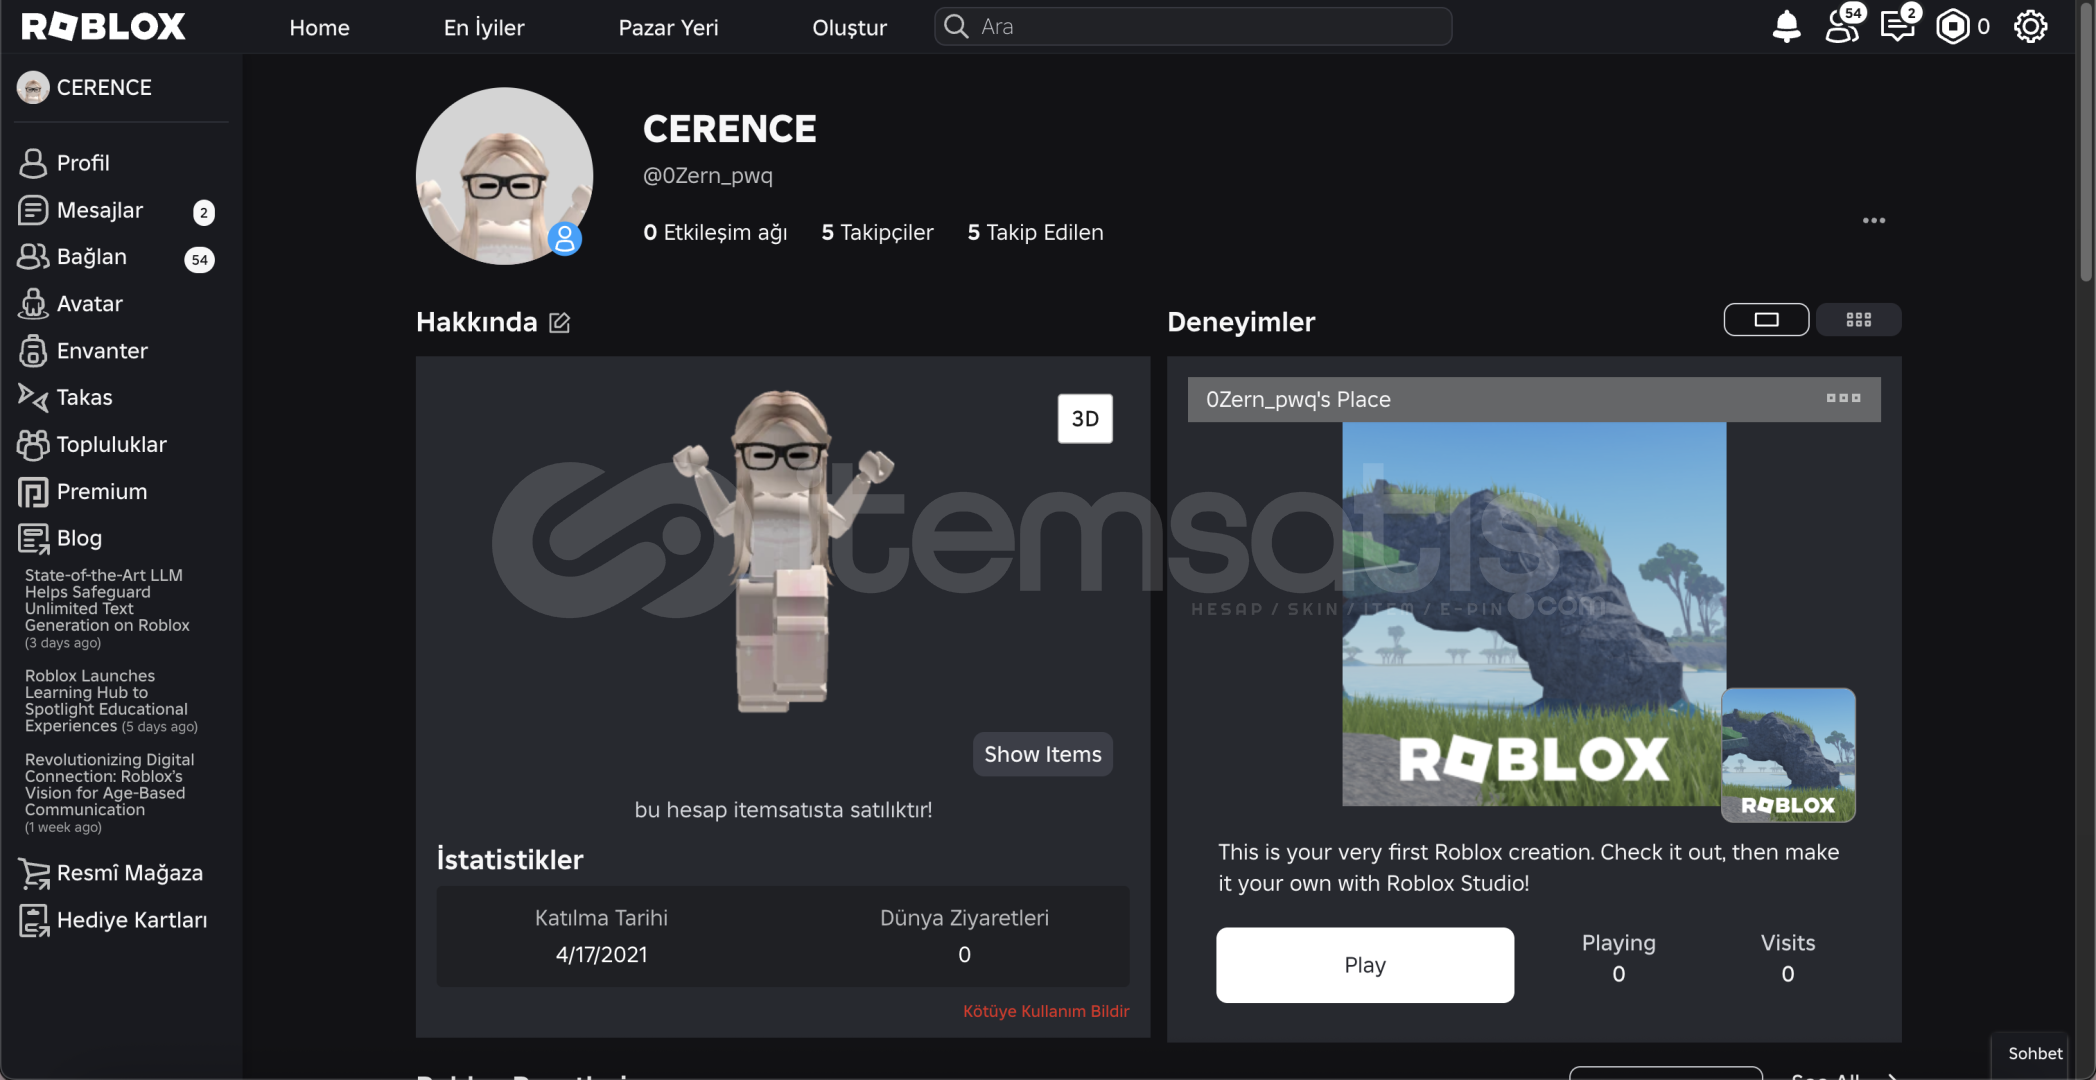Switch experiences to slideshow view
Image resolution: width=2096 pixels, height=1080 pixels.
click(1766, 320)
